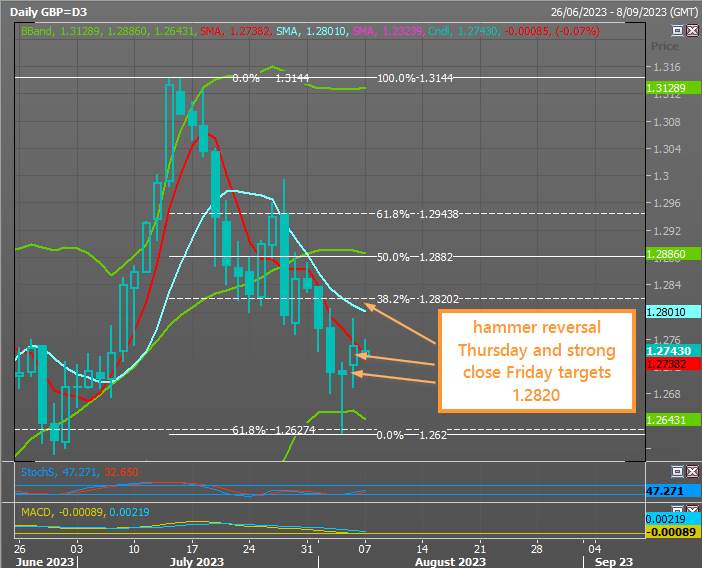Click the 1.292 price axis label
The height and width of the screenshot is (568, 702).
coord(667,231)
